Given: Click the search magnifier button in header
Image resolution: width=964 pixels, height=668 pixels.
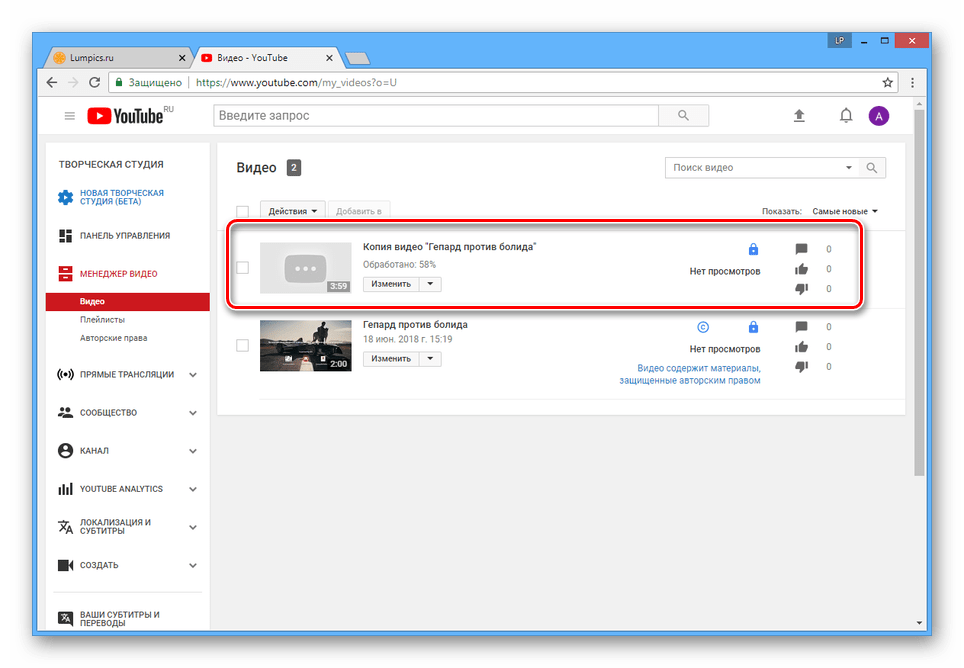Looking at the screenshot, I should click(x=684, y=116).
